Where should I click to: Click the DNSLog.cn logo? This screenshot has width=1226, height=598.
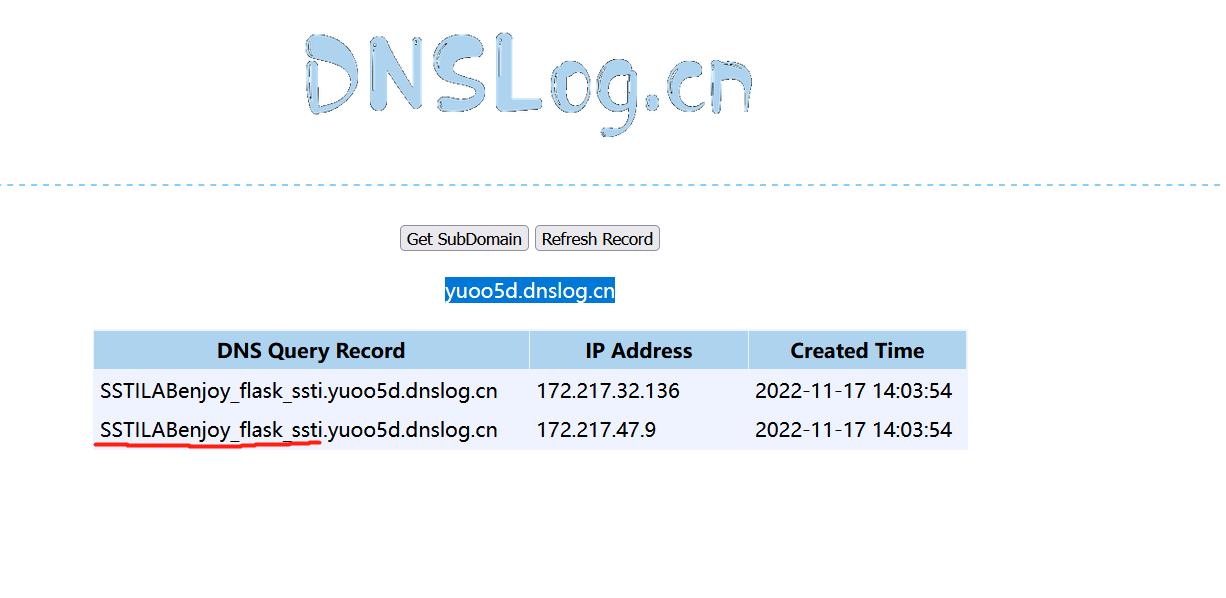click(527, 85)
